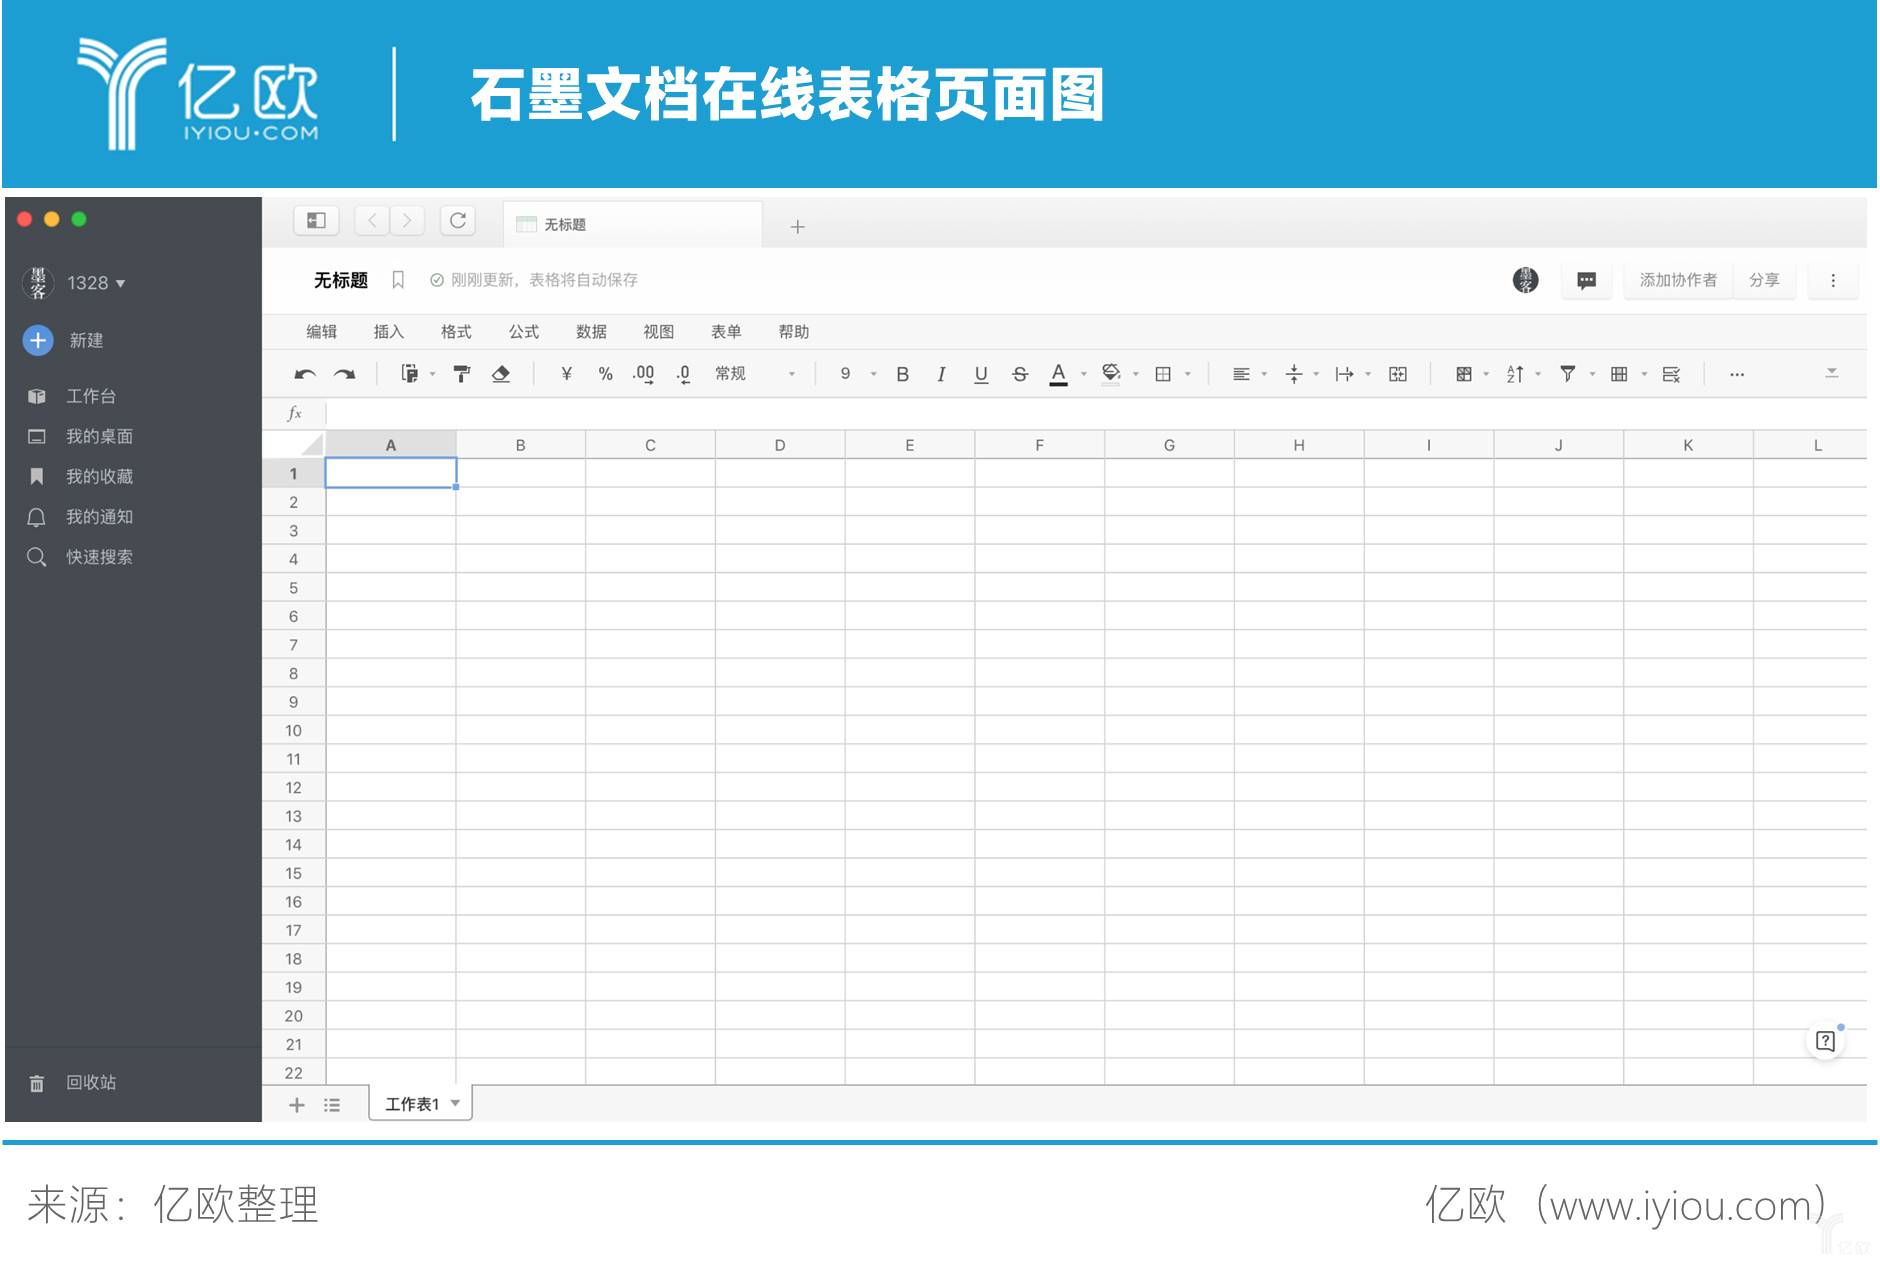The image size is (1880, 1264).
Task: Open the 格式 menu
Action: point(456,332)
